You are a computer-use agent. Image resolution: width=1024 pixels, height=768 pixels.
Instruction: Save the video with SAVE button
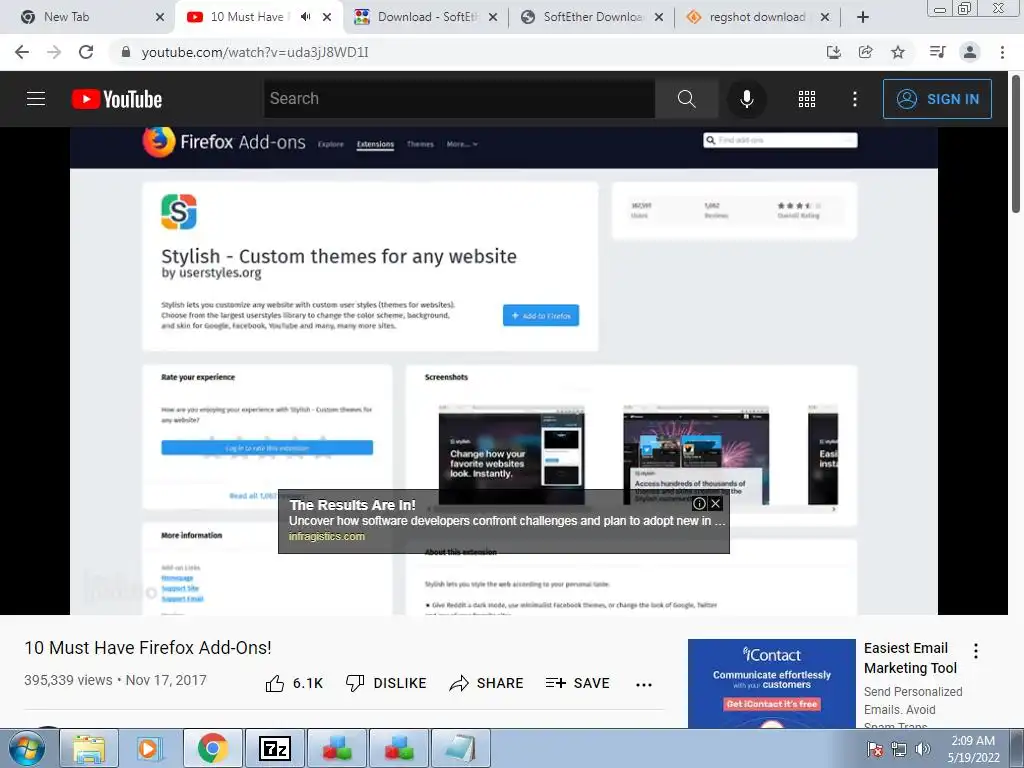pyautogui.click(x=577, y=683)
